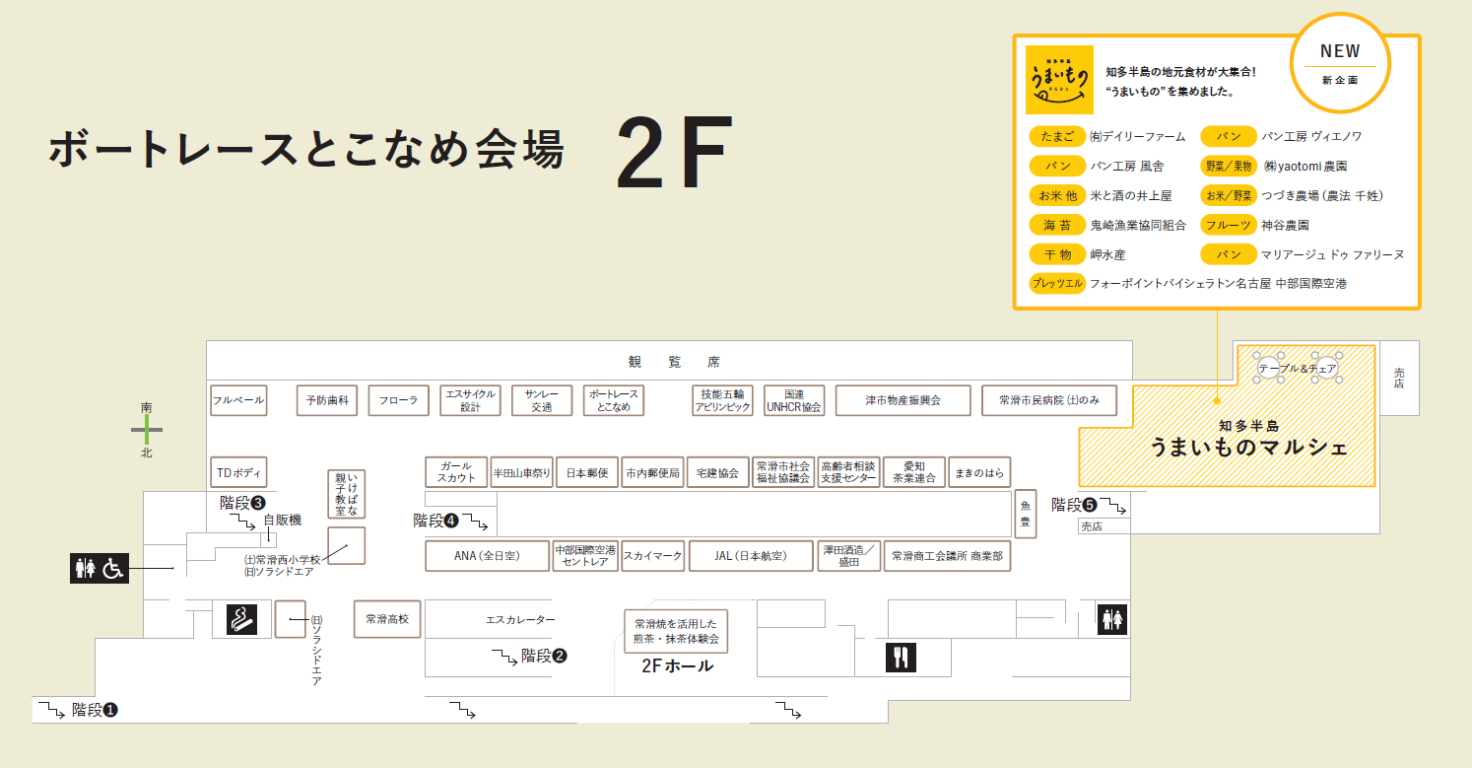Click the 宅建協会 booth
This screenshot has width=1472, height=768.
click(718, 472)
